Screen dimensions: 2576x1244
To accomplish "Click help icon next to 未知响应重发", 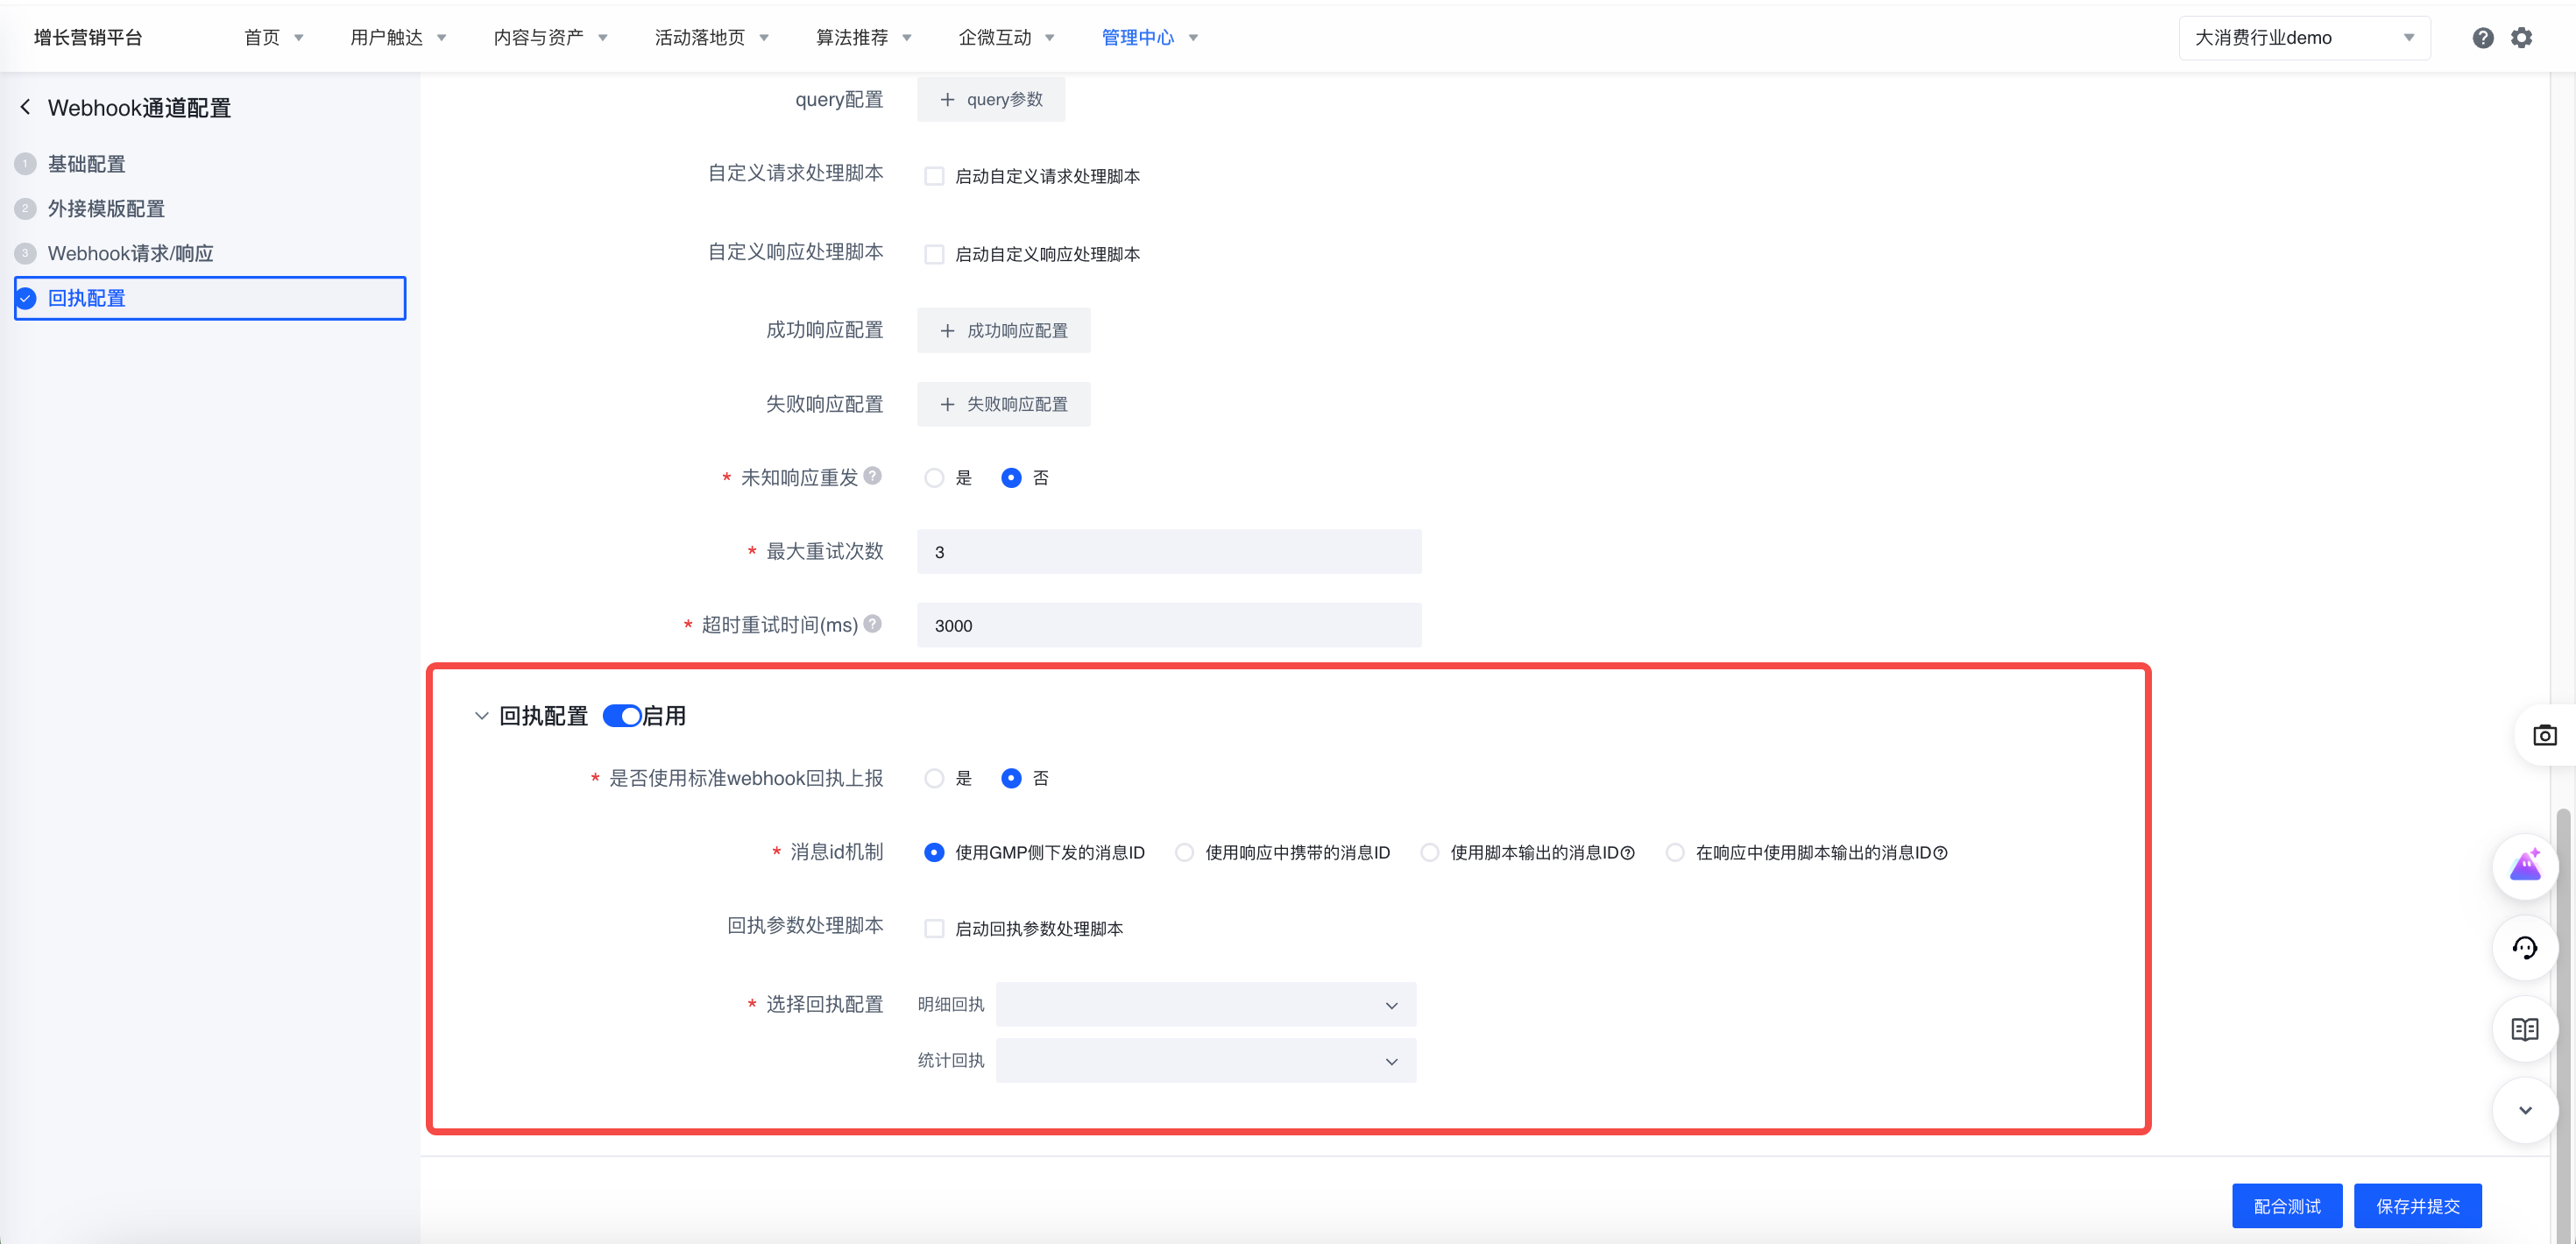I will [x=873, y=476].
